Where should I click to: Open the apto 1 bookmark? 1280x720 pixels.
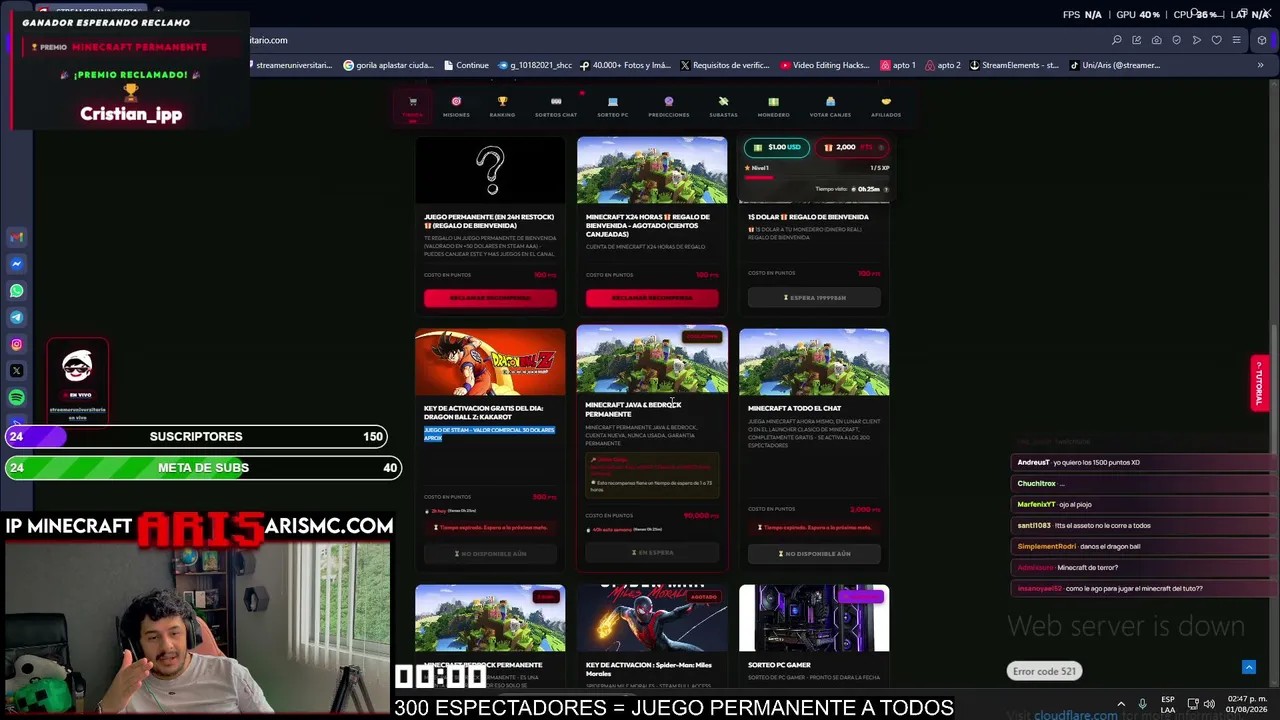898,65
